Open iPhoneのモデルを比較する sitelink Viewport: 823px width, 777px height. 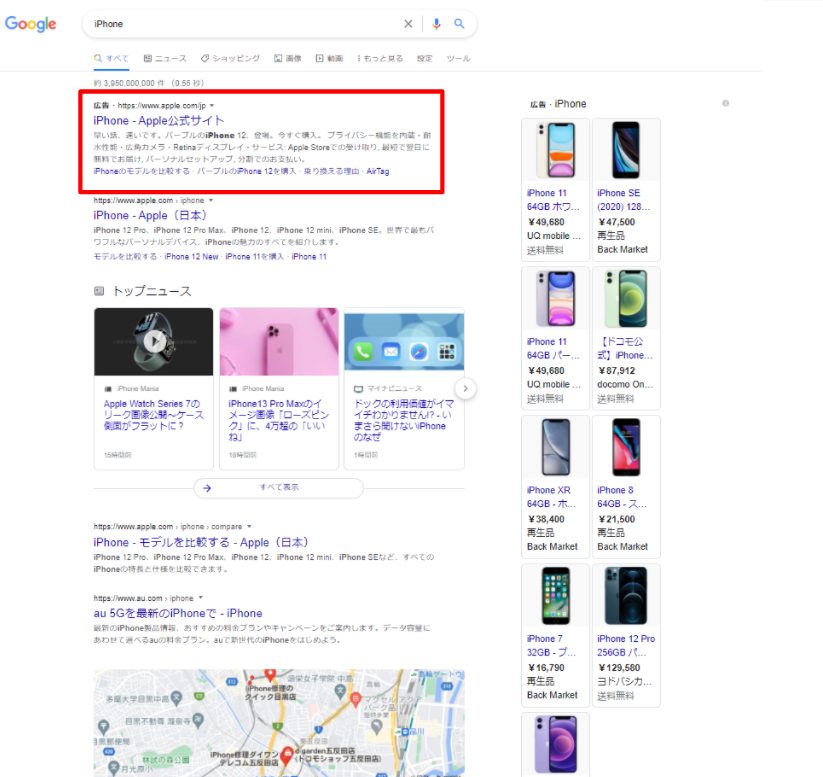142,171
